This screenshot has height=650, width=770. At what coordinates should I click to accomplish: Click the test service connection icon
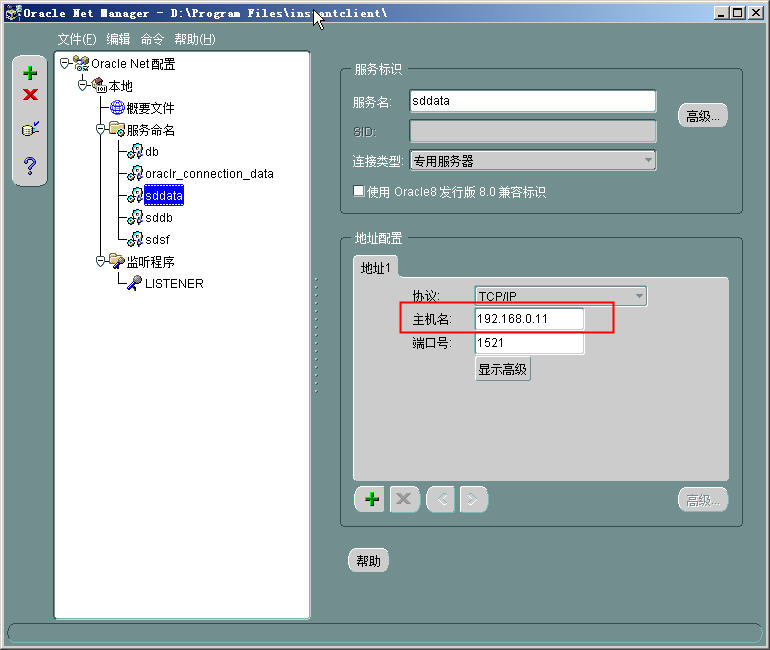pos(30,129)
